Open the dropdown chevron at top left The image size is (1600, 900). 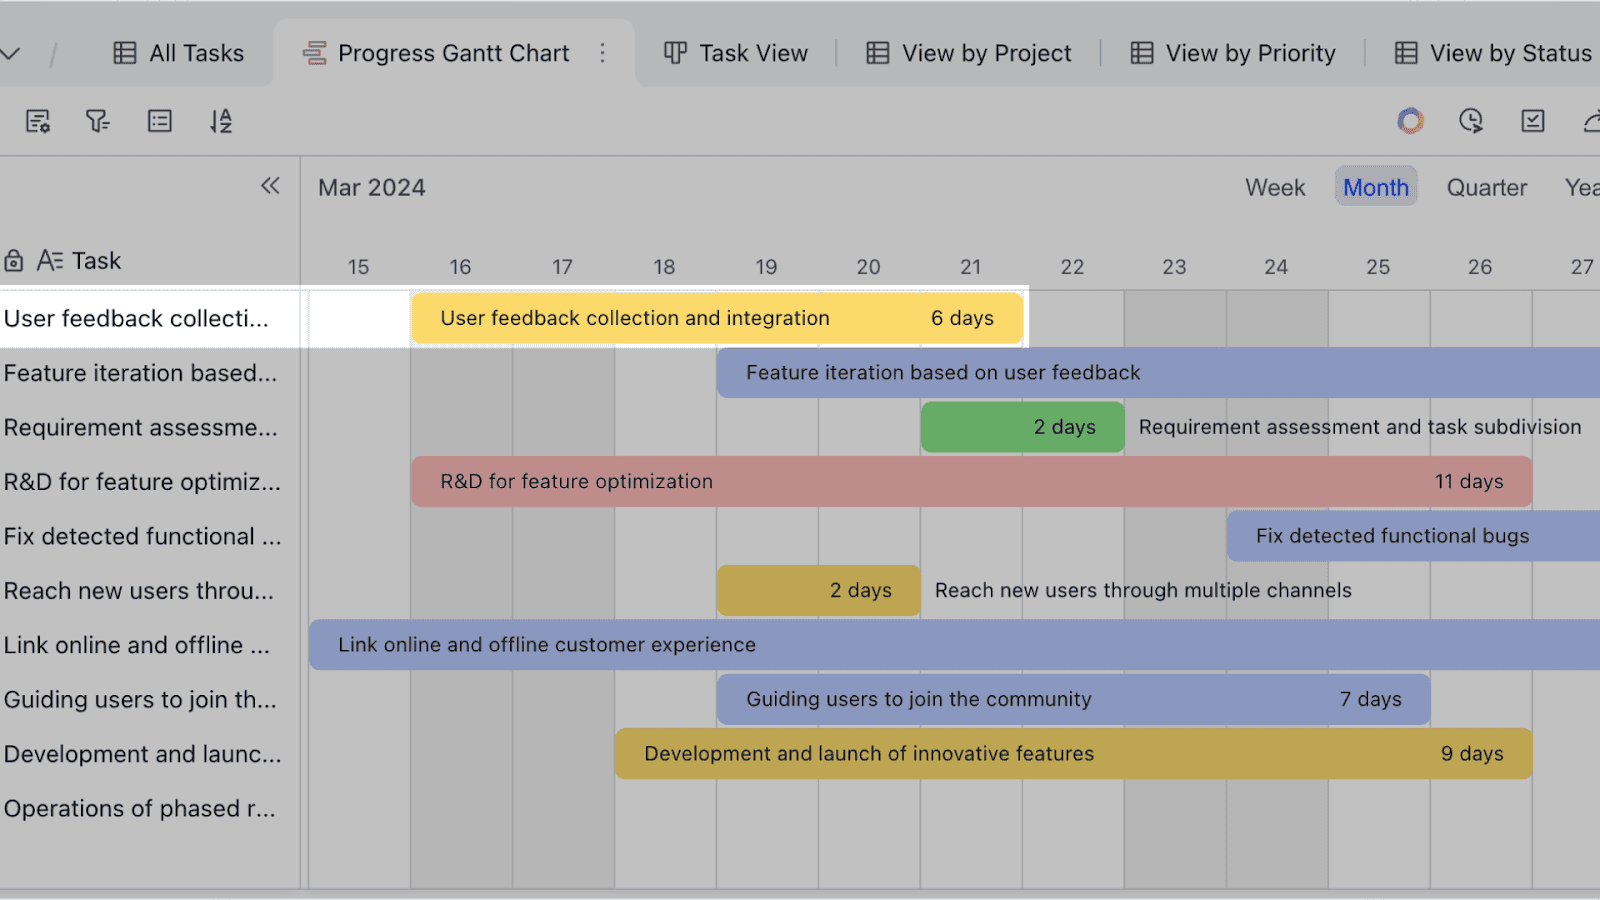point(12,52)
